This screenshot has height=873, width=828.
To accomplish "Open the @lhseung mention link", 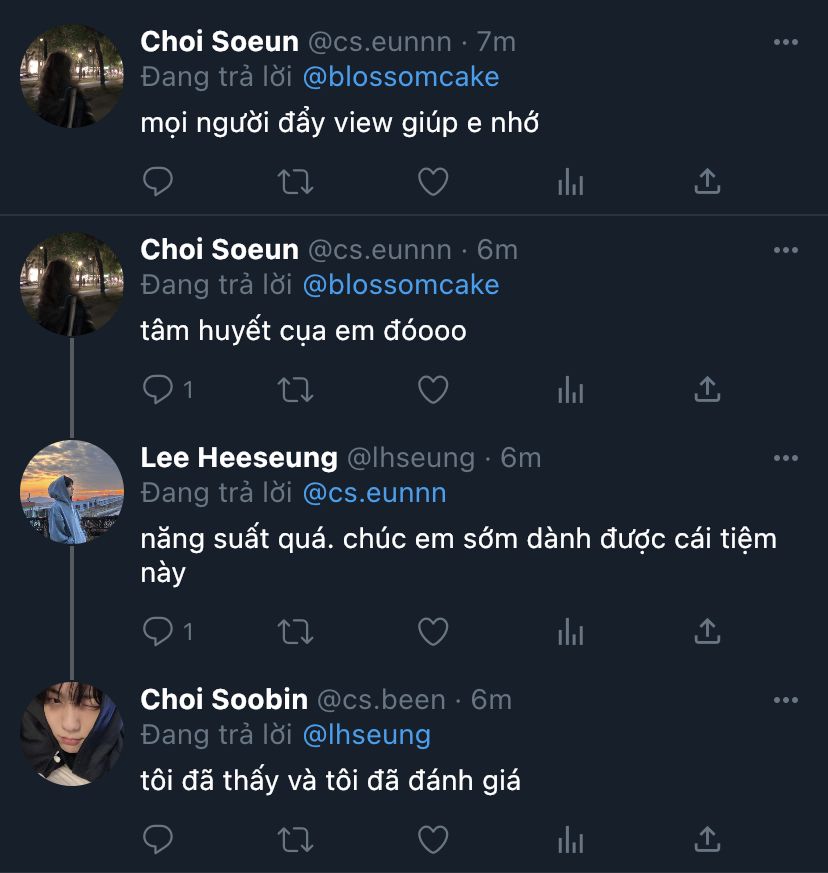I will [x=366, y=735].
